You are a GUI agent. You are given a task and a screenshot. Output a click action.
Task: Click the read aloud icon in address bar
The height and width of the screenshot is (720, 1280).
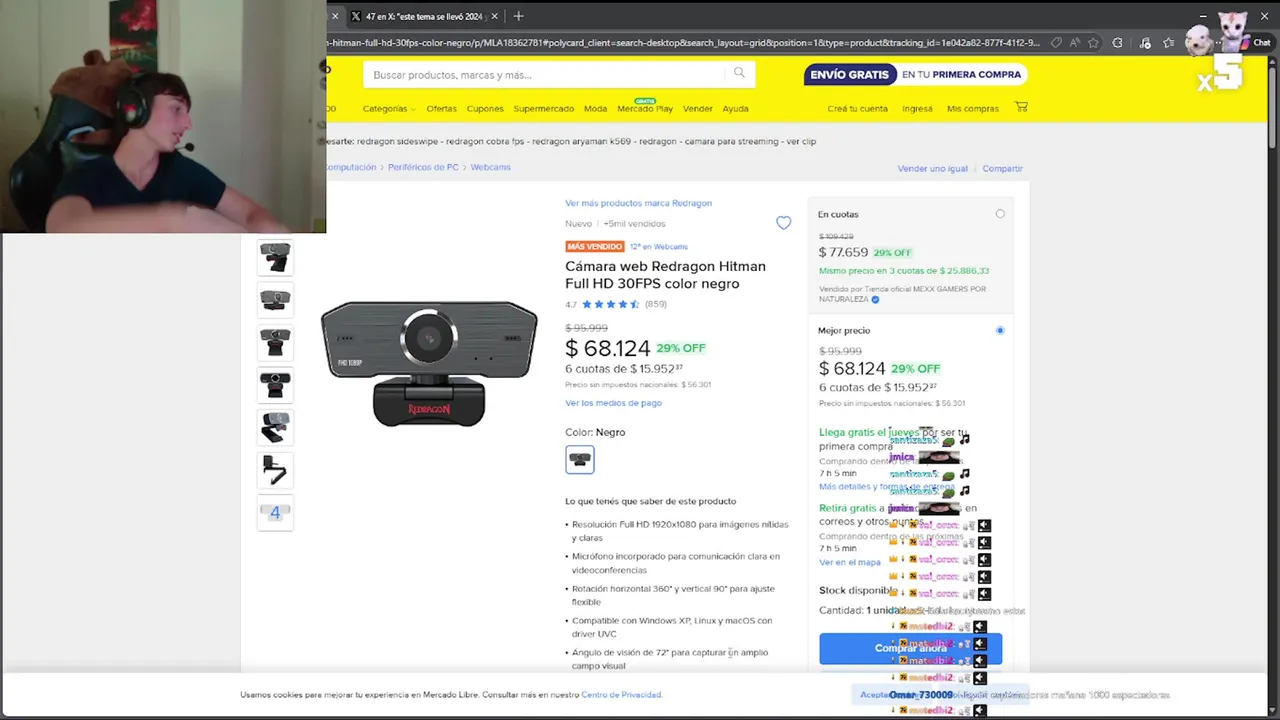point(1075,43)
